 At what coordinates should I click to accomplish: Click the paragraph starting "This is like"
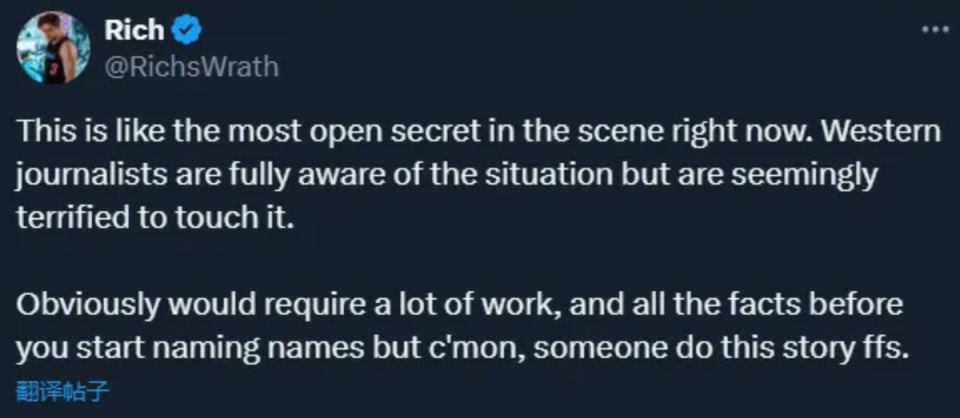pyautogui.click(x=478, y=176)
